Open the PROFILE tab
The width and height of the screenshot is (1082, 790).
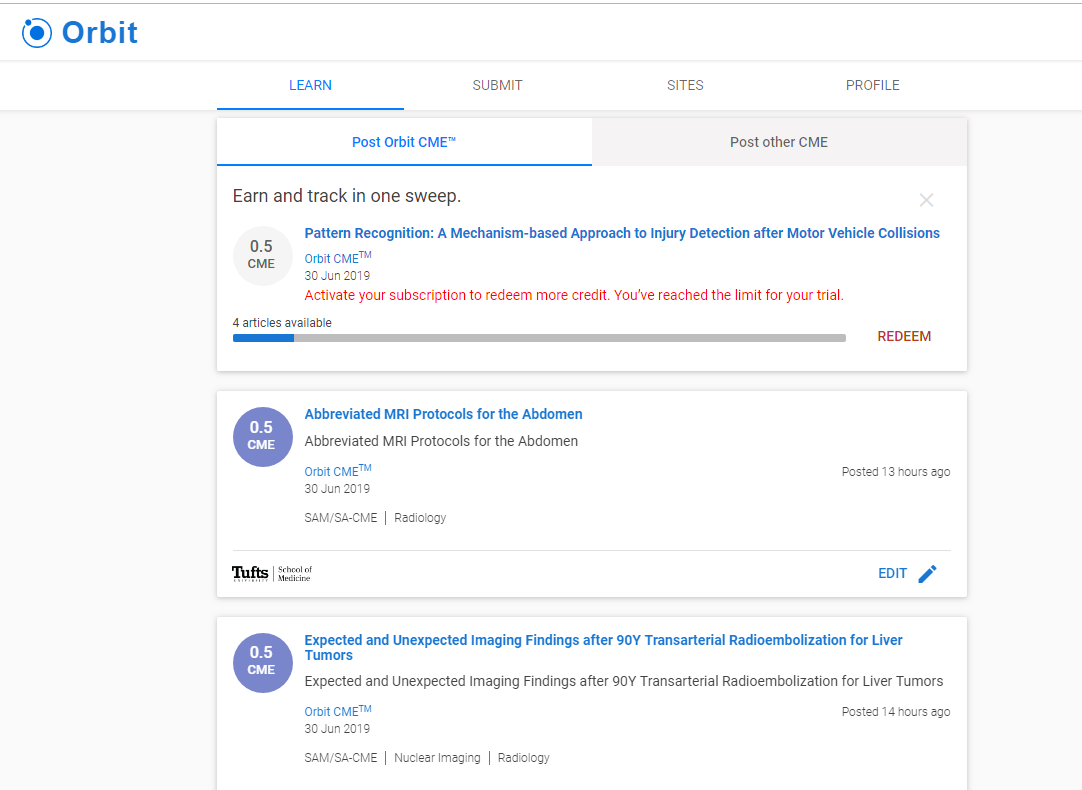[873, 86]
